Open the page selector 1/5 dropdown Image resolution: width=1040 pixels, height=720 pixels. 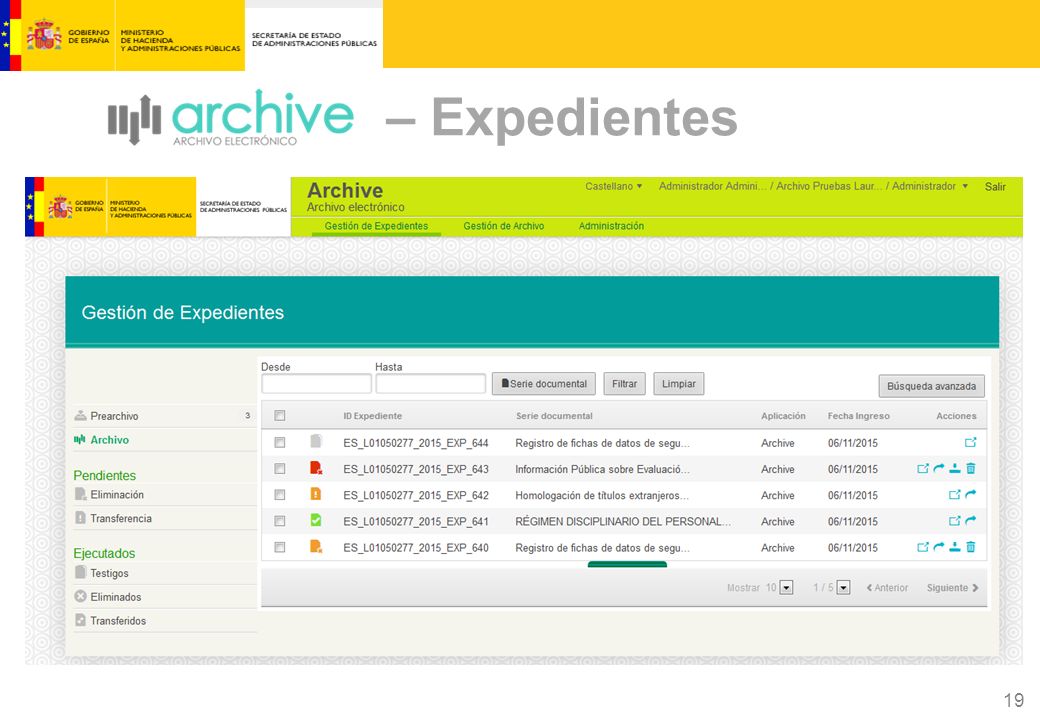(844, 588)
